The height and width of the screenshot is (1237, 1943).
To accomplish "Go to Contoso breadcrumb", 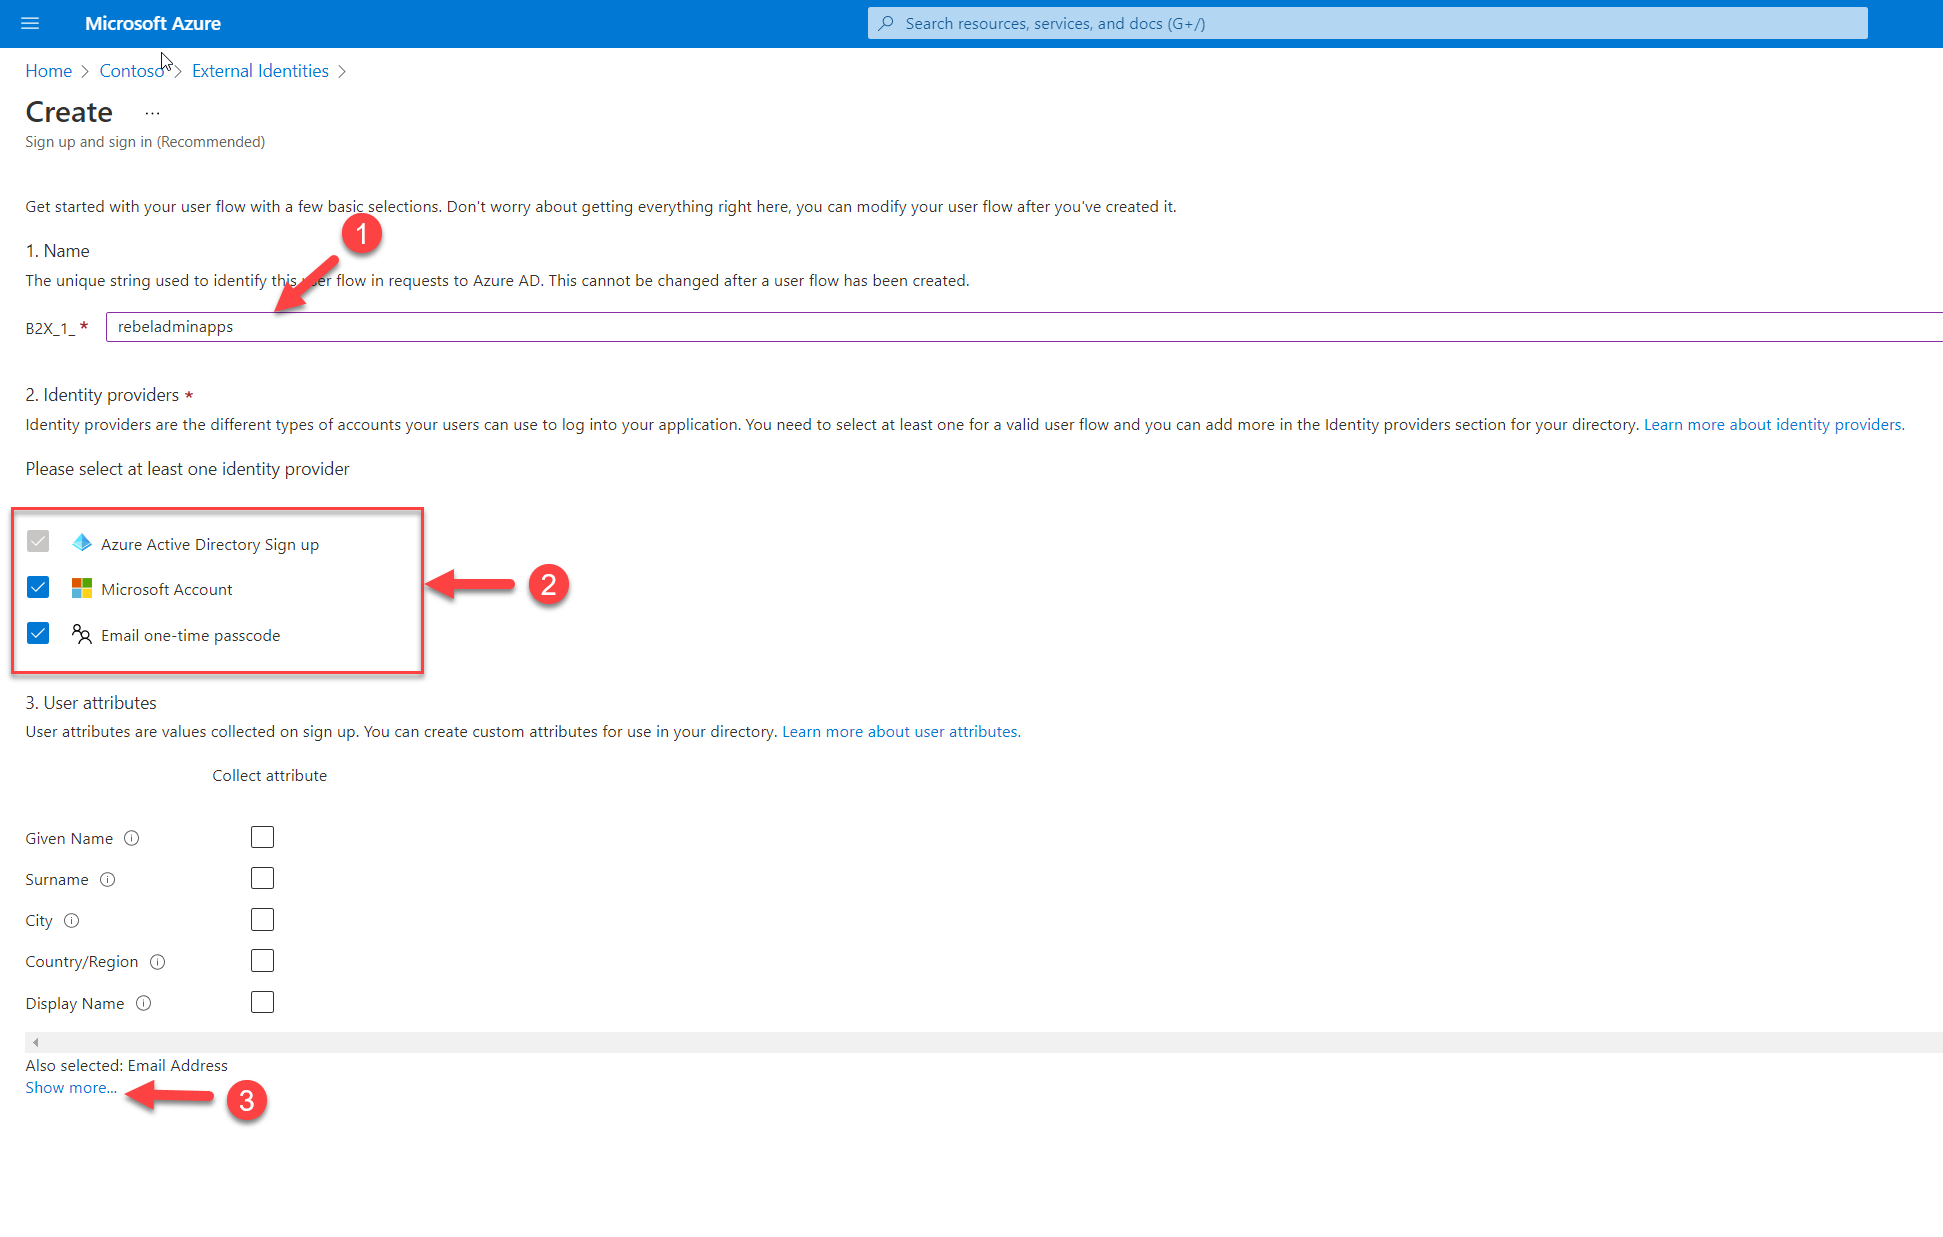I will (131, 71).
